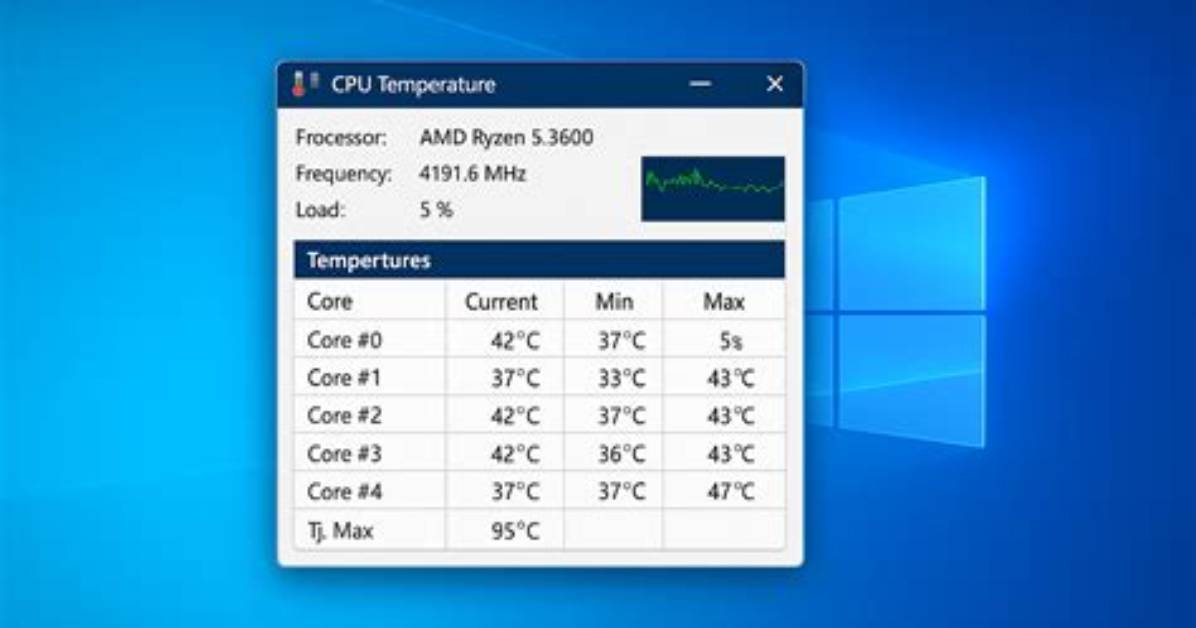Click Core #1 current temperature 37°C

515,378
